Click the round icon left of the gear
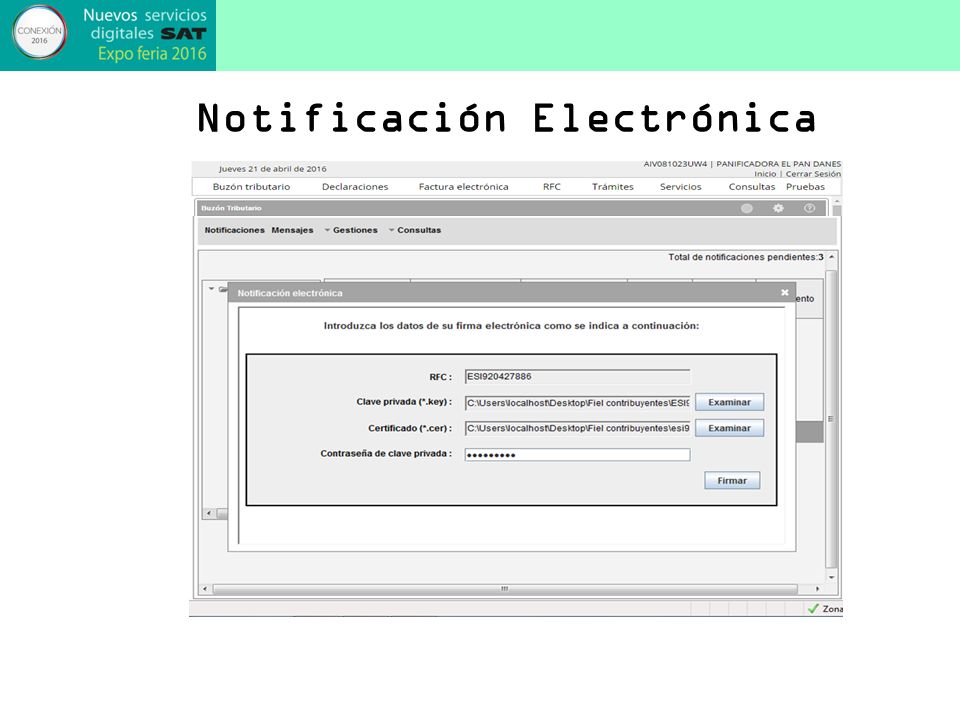The width and height of the screenshot is (960, 720). 747,208
